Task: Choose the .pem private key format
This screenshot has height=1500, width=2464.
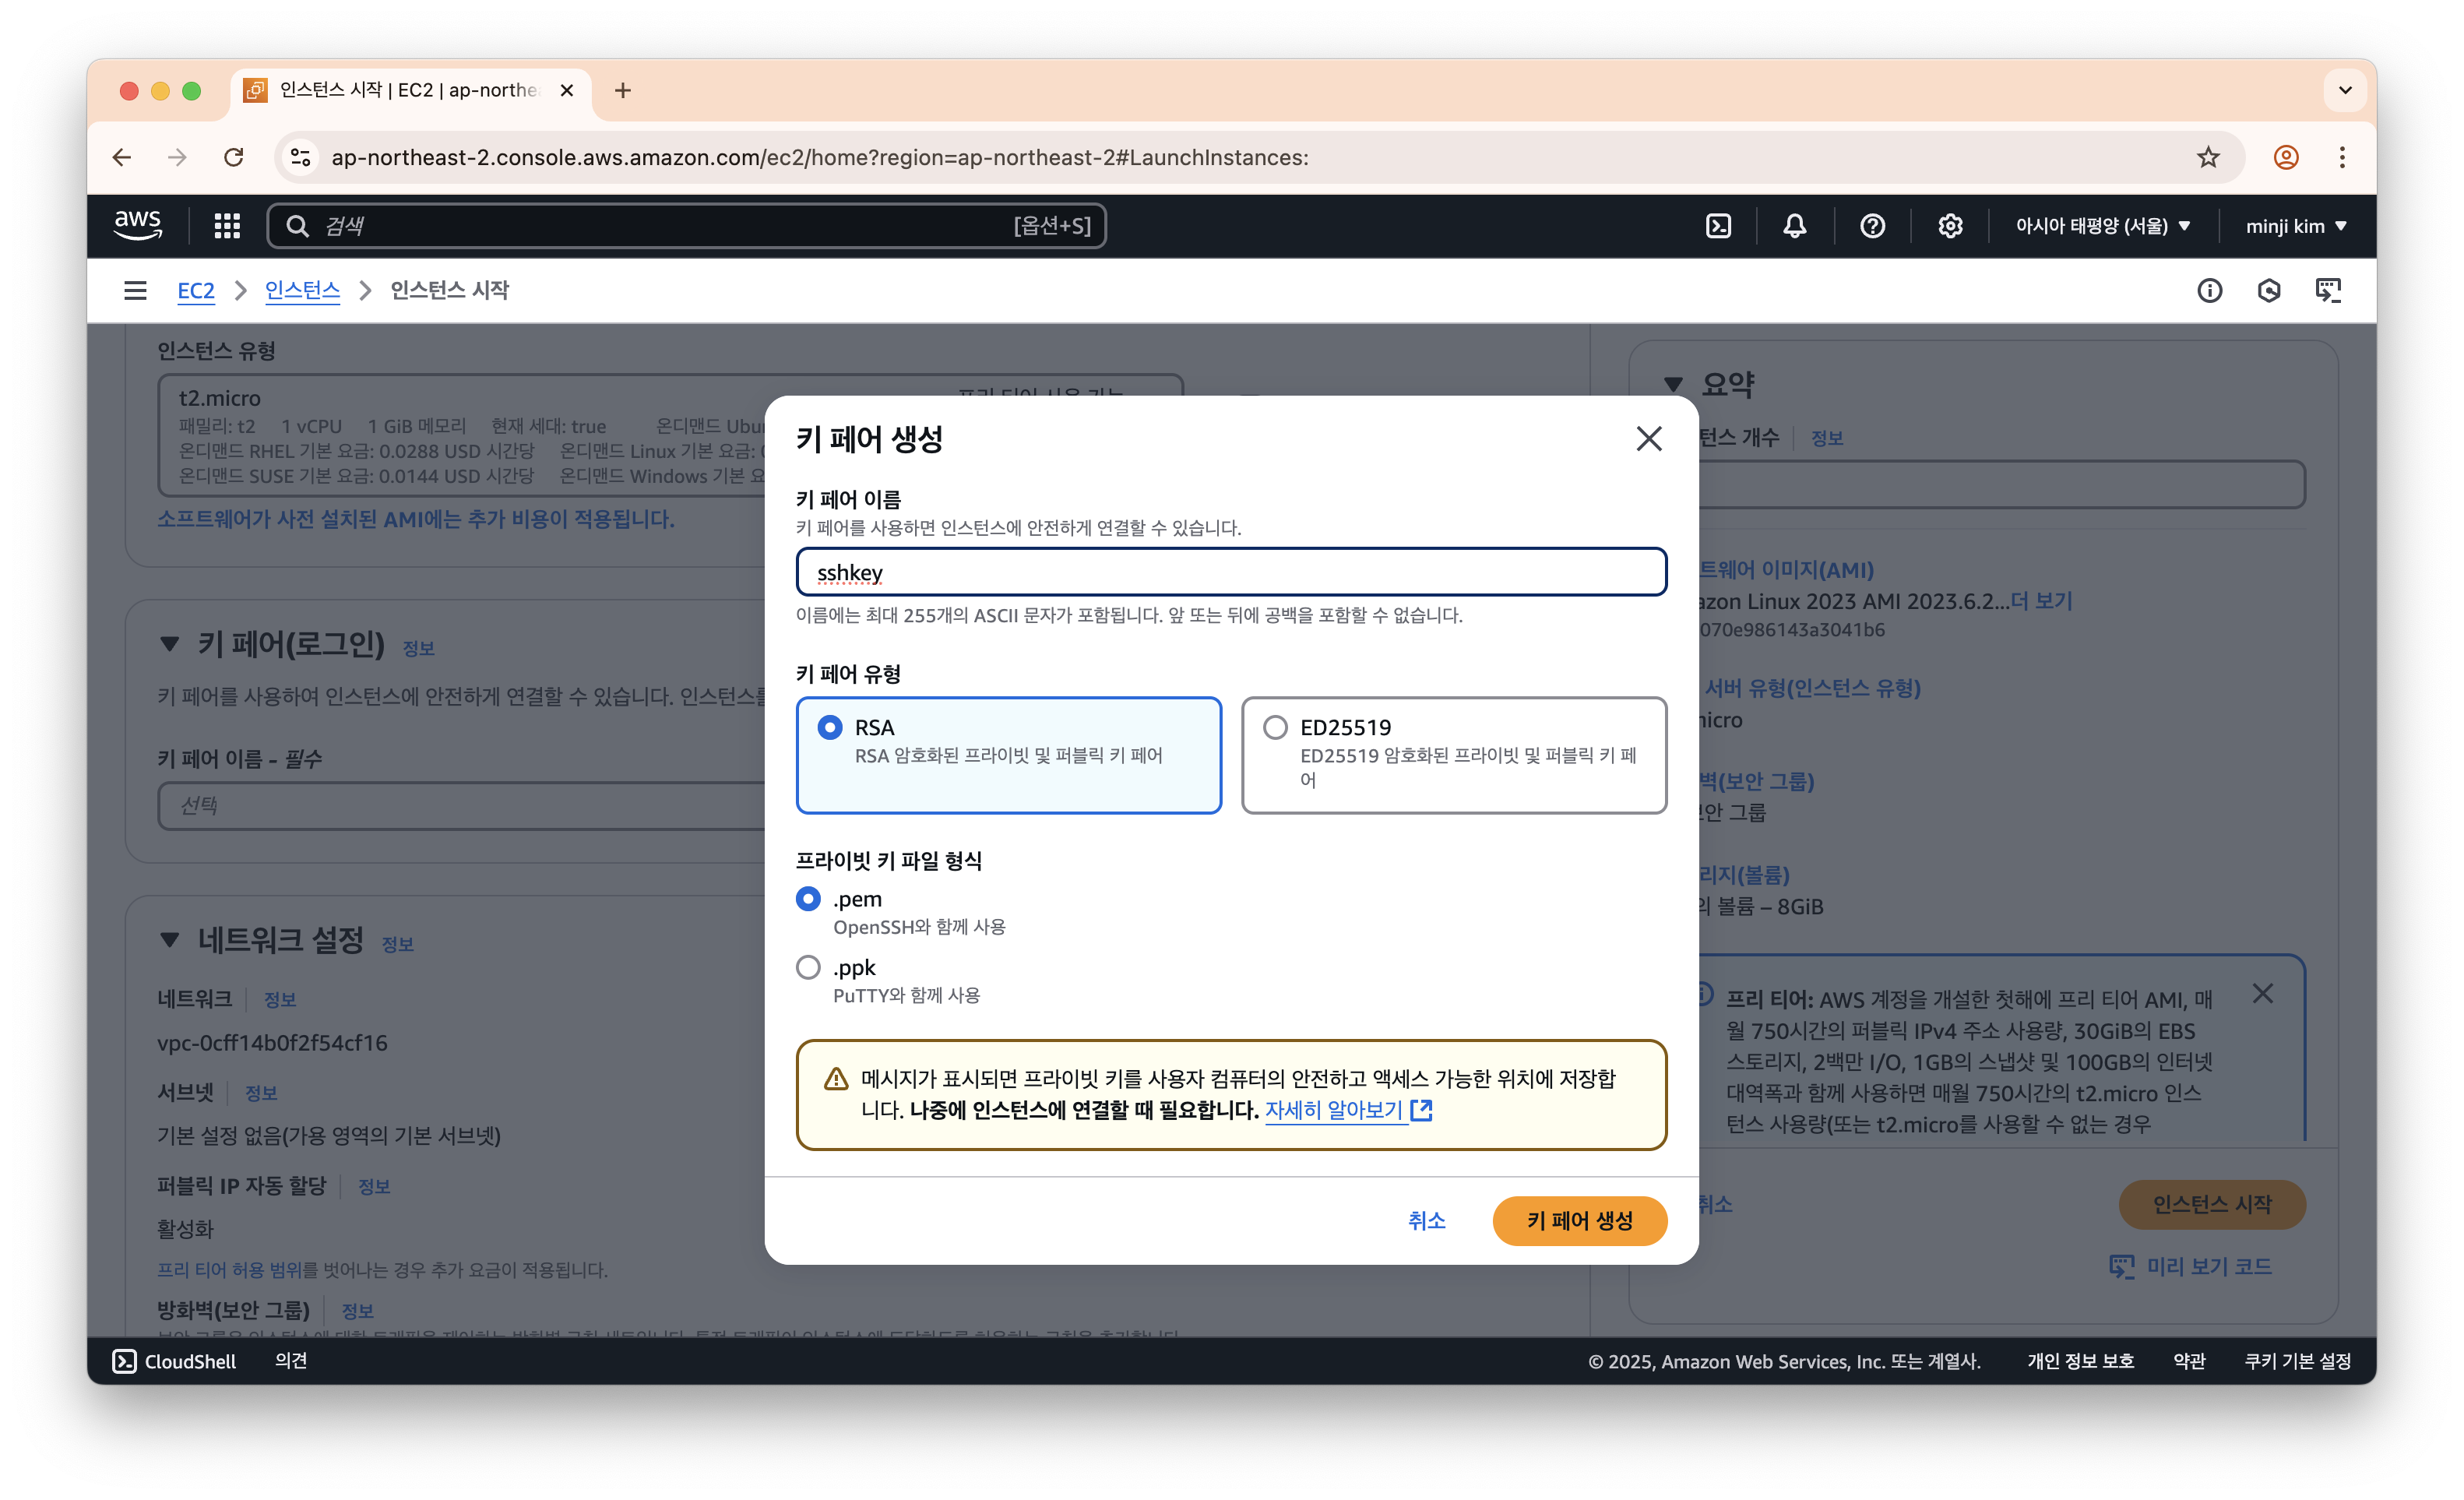Action: coord(808,899)
